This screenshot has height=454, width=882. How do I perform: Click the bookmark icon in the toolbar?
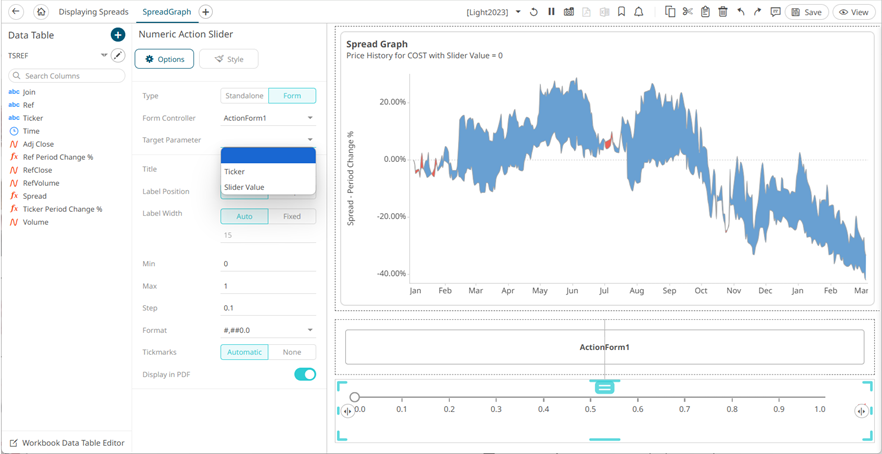[621, 12]
